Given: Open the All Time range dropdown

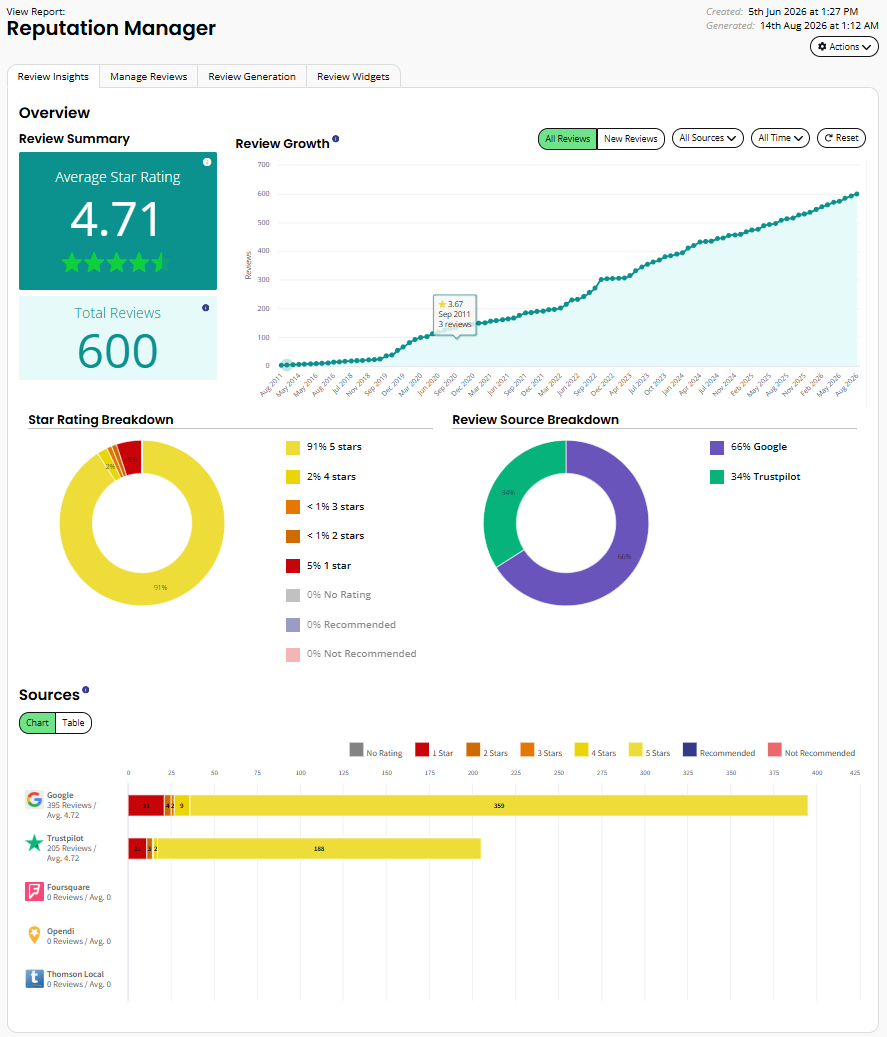Looking at the screenshot, I should (x=781, y=138).
